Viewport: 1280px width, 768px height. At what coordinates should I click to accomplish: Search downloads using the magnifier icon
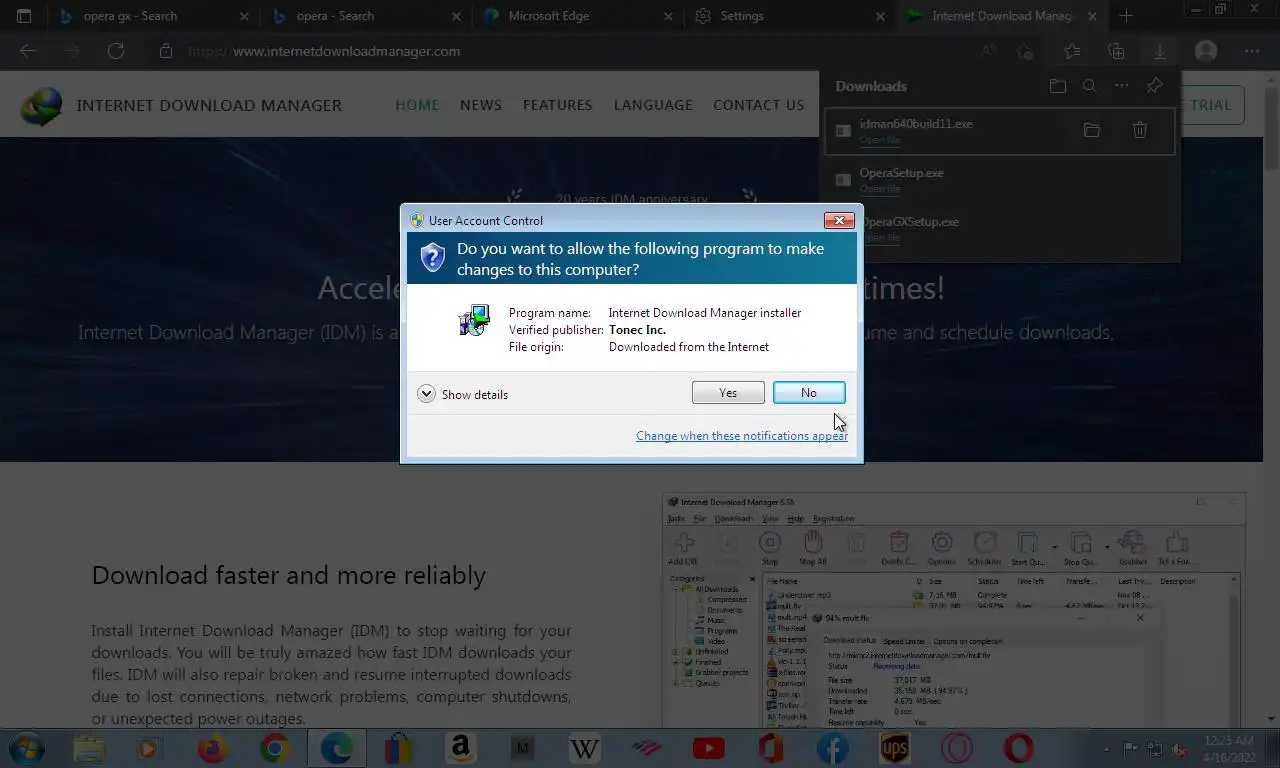click(x=1090, y=86)
